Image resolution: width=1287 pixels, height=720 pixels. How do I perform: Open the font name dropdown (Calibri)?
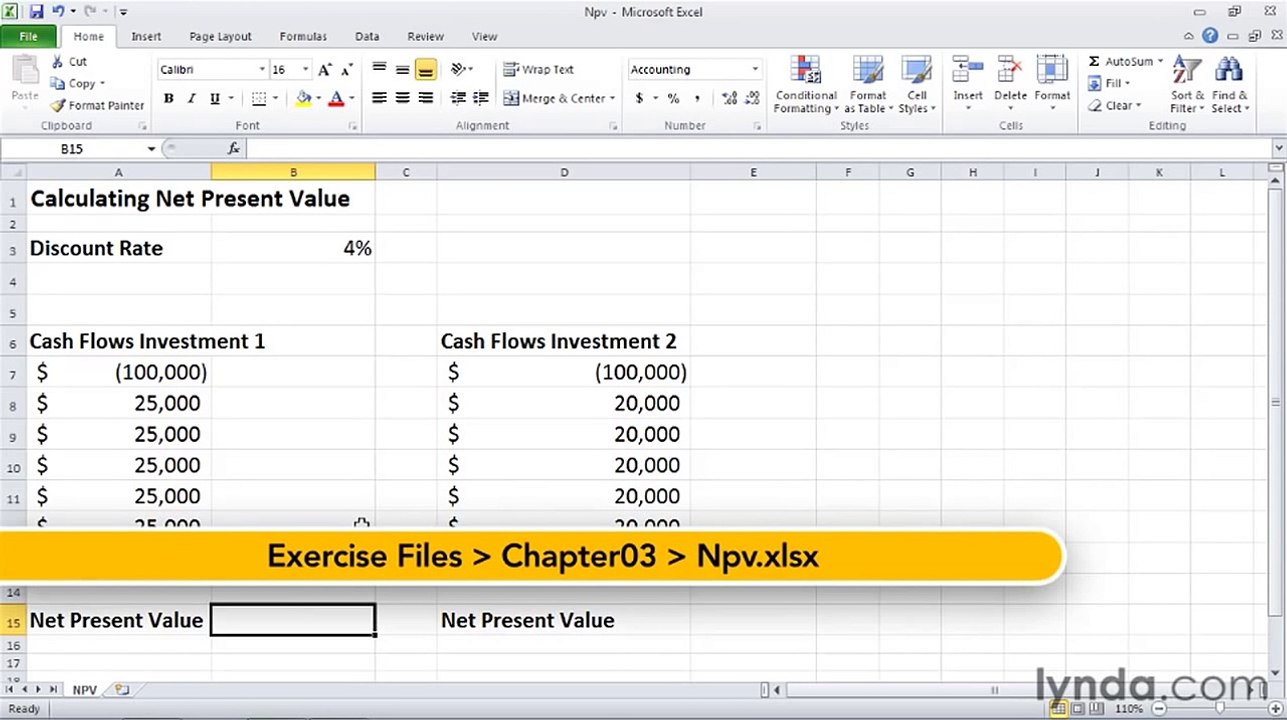point(262,70)
